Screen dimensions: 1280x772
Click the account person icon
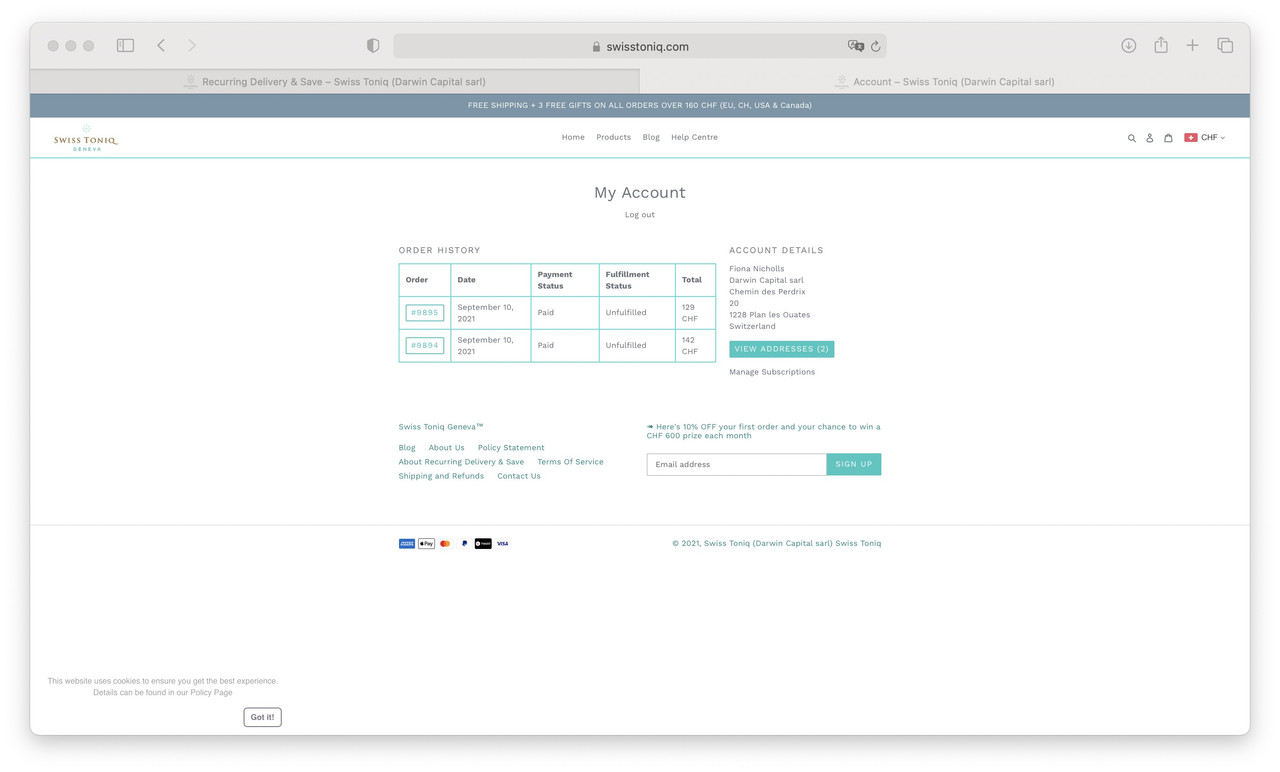[x=1150, y=138]
